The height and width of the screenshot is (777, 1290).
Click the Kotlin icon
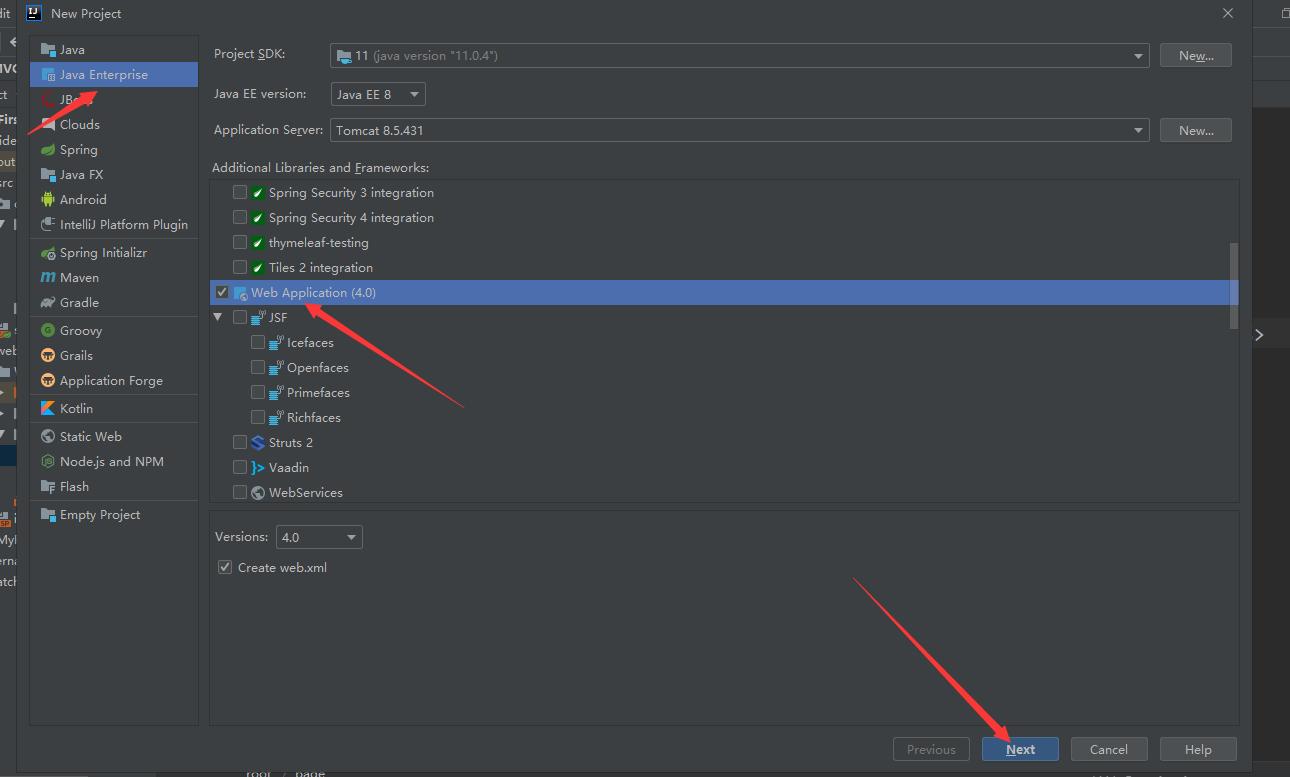coord(48,408)
